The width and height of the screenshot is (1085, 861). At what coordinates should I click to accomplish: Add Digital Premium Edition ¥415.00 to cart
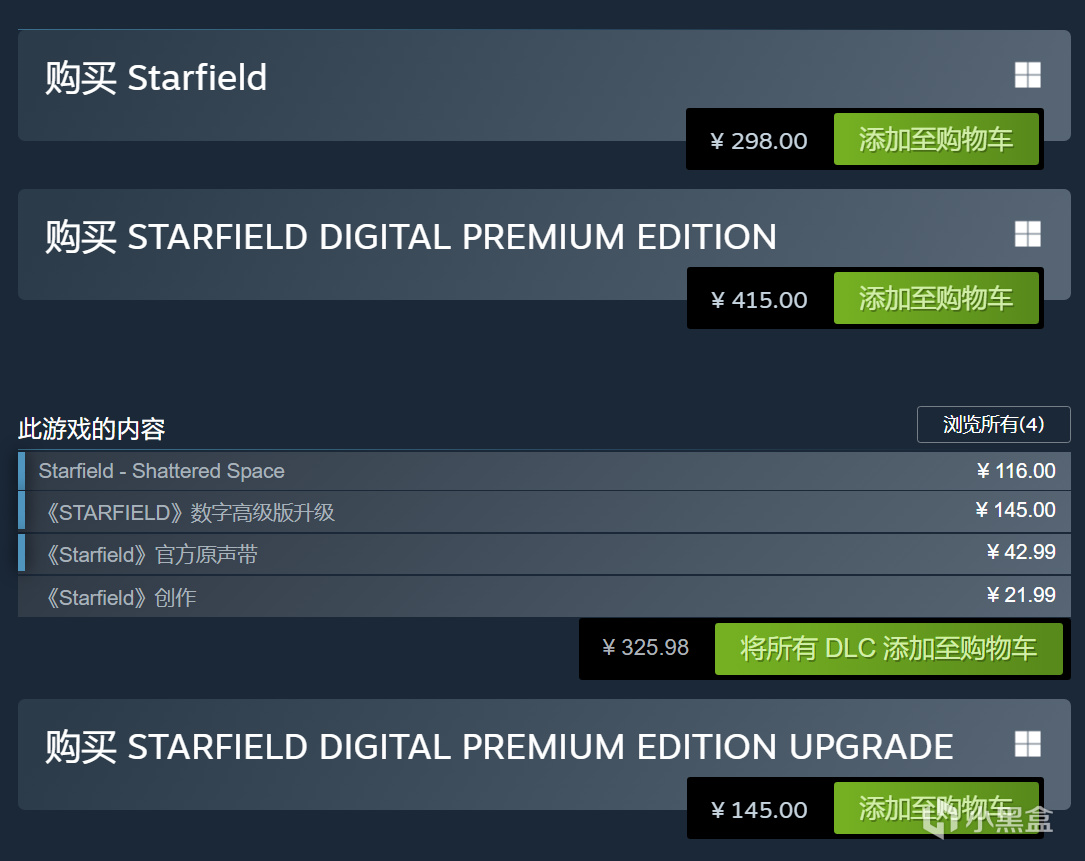936,298
